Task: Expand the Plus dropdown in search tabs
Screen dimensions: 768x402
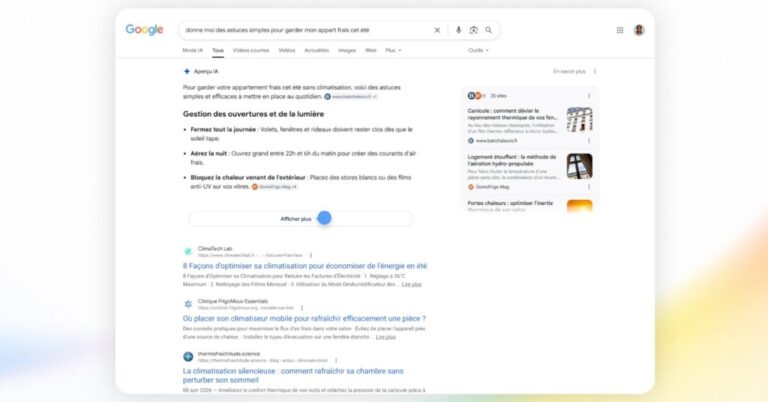Action: (393, 50)
